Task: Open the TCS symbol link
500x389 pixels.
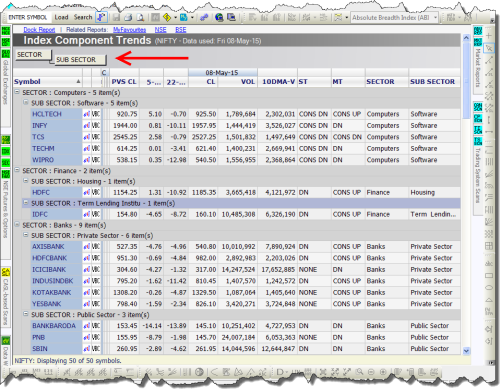Action: click(38, 137)
